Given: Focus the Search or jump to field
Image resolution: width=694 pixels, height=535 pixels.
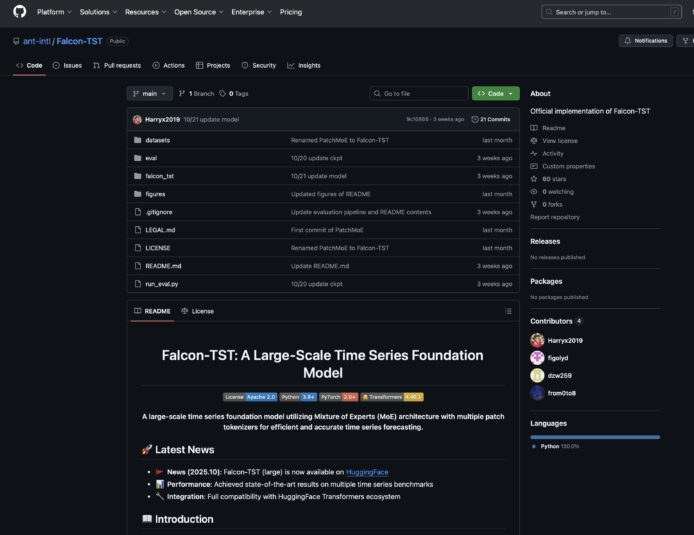Looking at the screenshot, I should coord(611,12).
